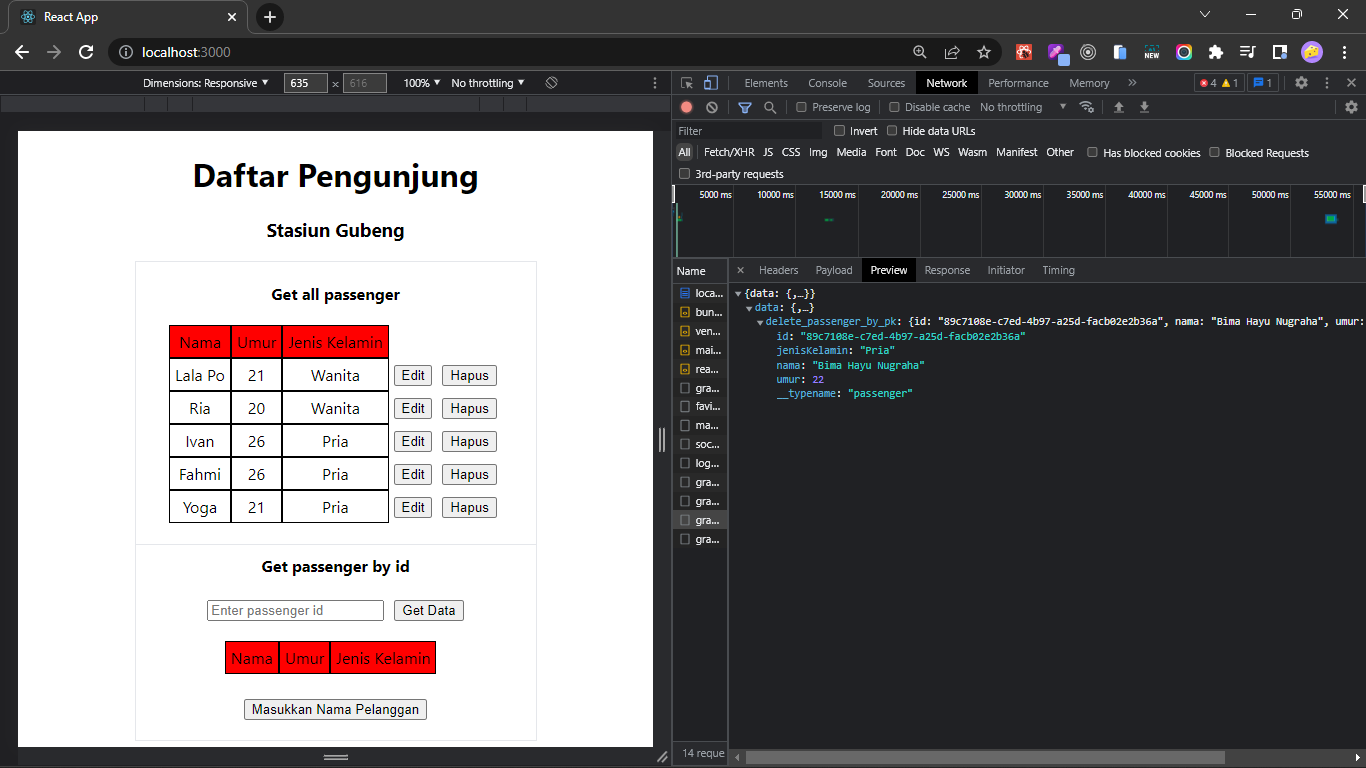Enable the Preserve log checkbox
This screenshot has width=1366, height=768.
click(803, 107)
